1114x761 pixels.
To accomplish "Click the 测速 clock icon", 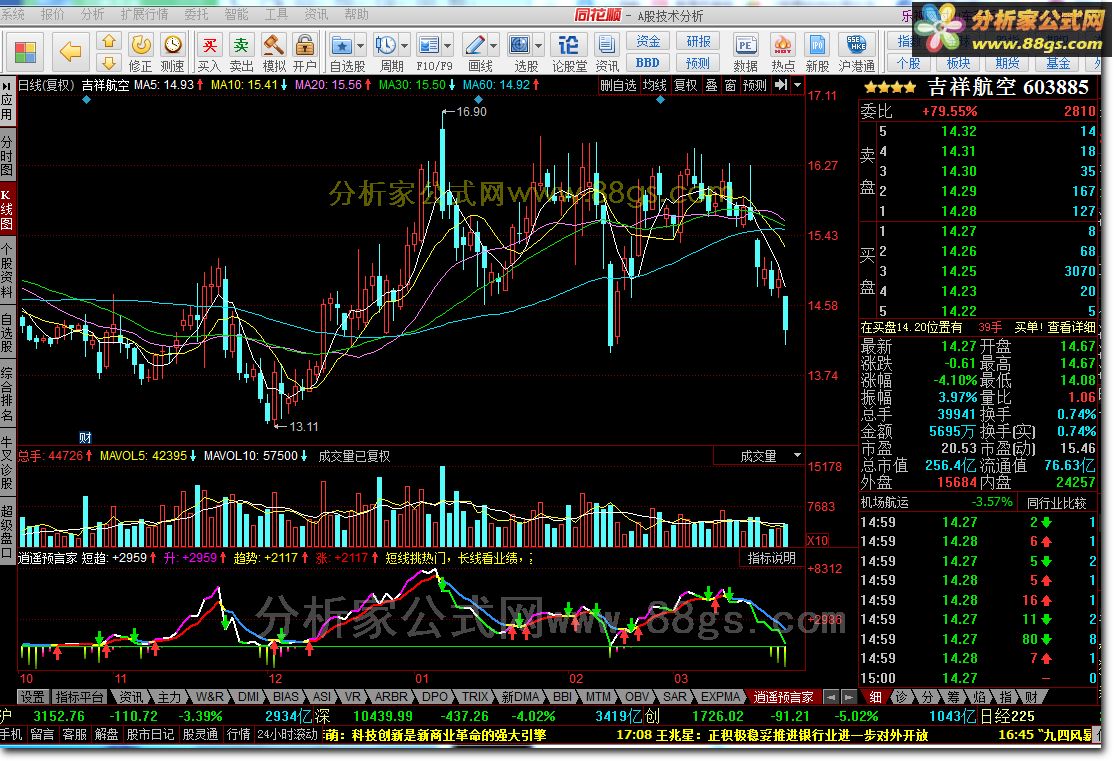I will pyautogui.click(x=172, y=45).
